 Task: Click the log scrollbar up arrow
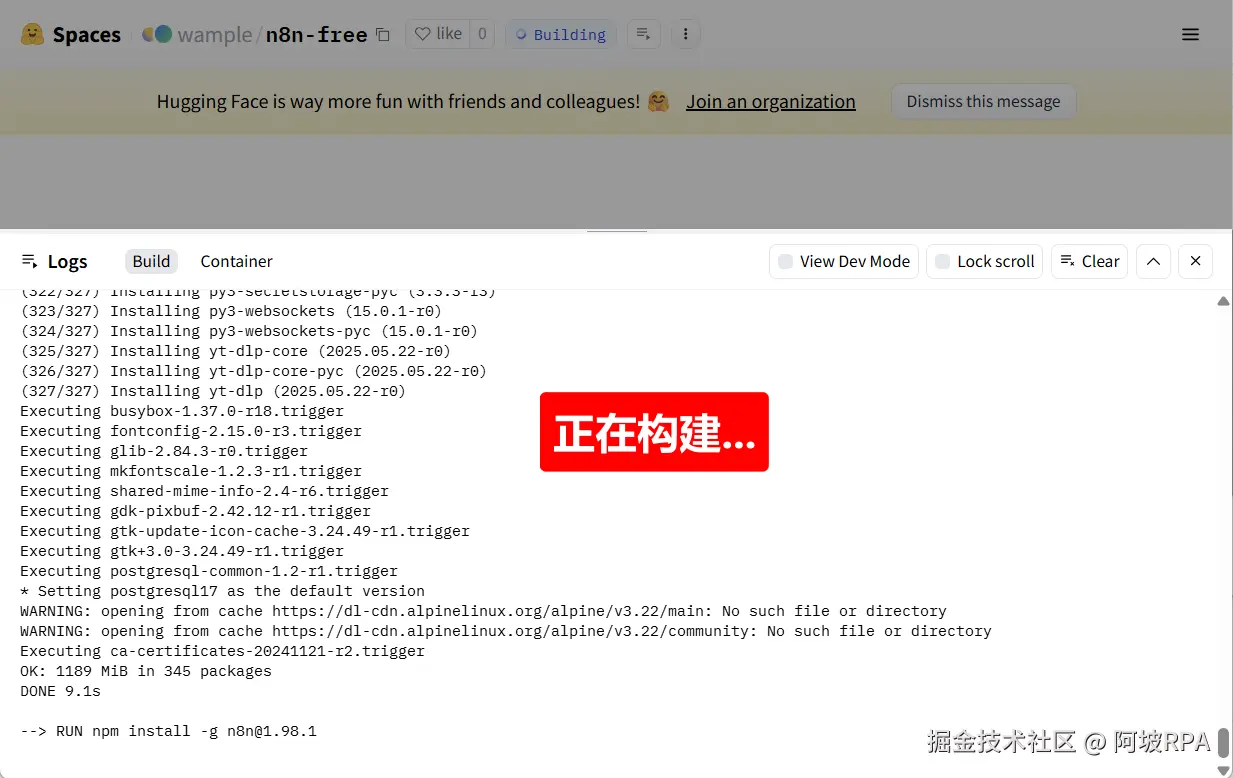point(1223,301)
